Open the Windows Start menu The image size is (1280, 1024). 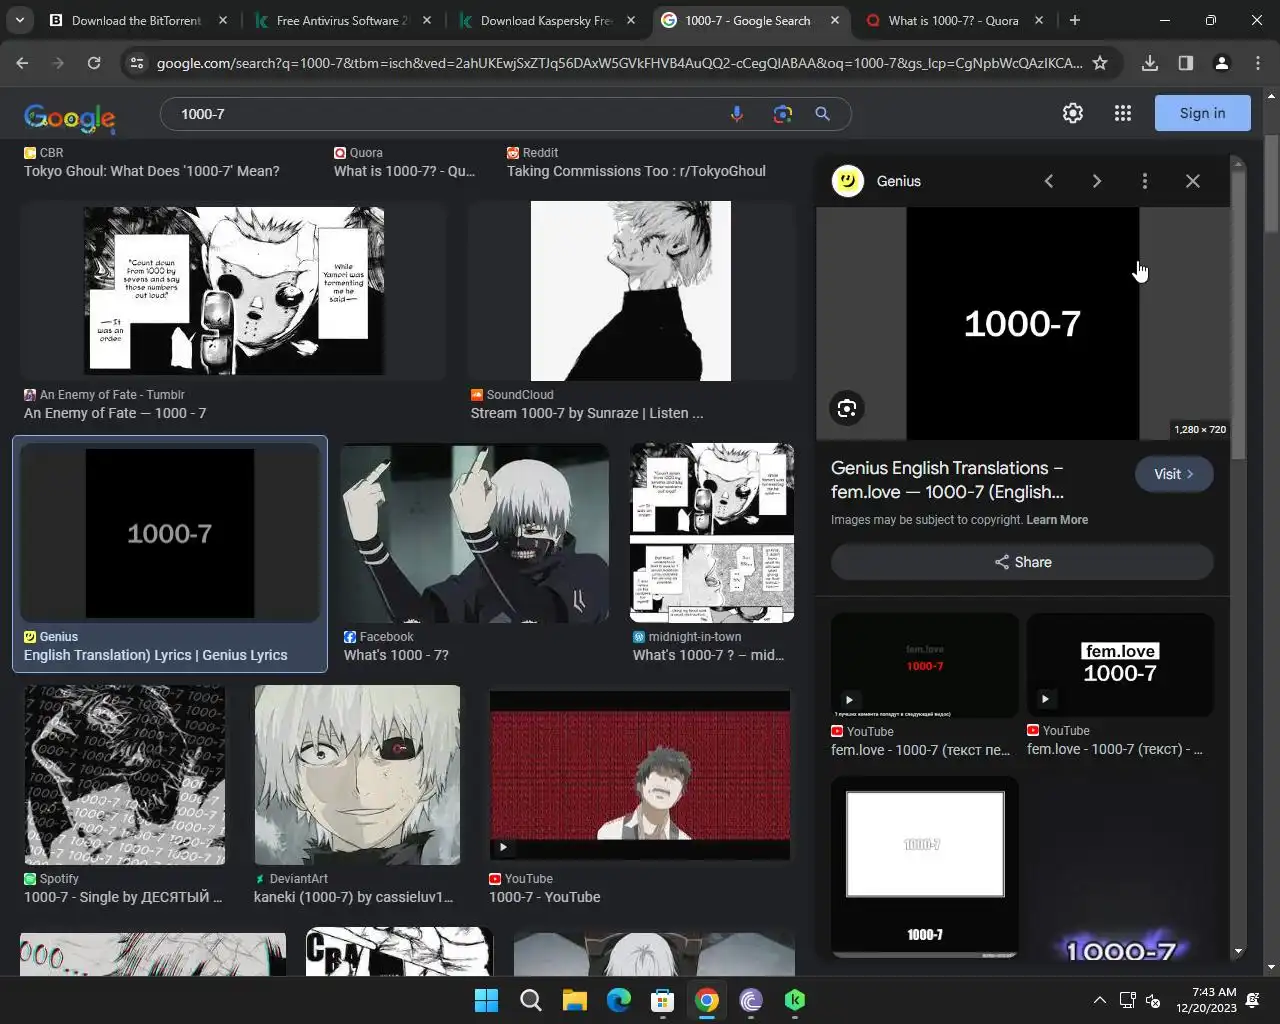pyautogui.click(x=486, y=1000)
